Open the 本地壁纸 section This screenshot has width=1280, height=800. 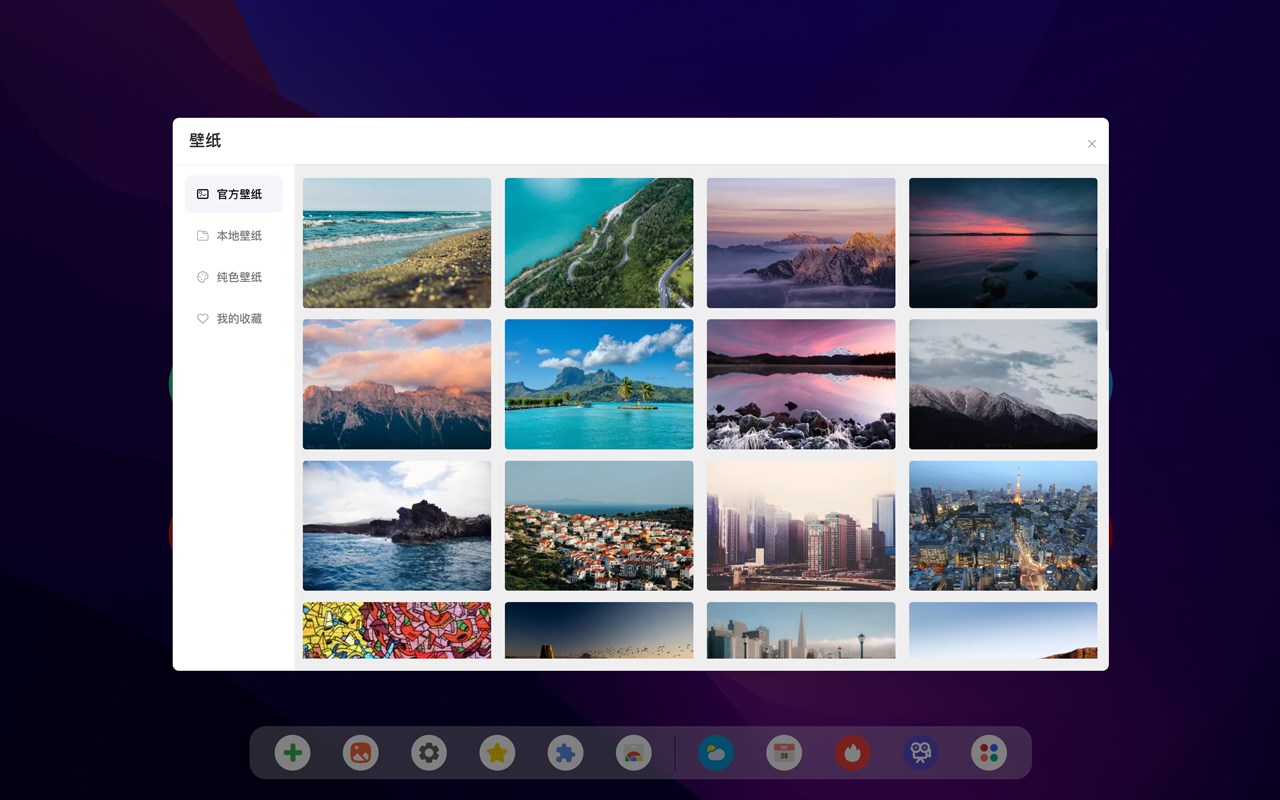[x=233, y=236]
